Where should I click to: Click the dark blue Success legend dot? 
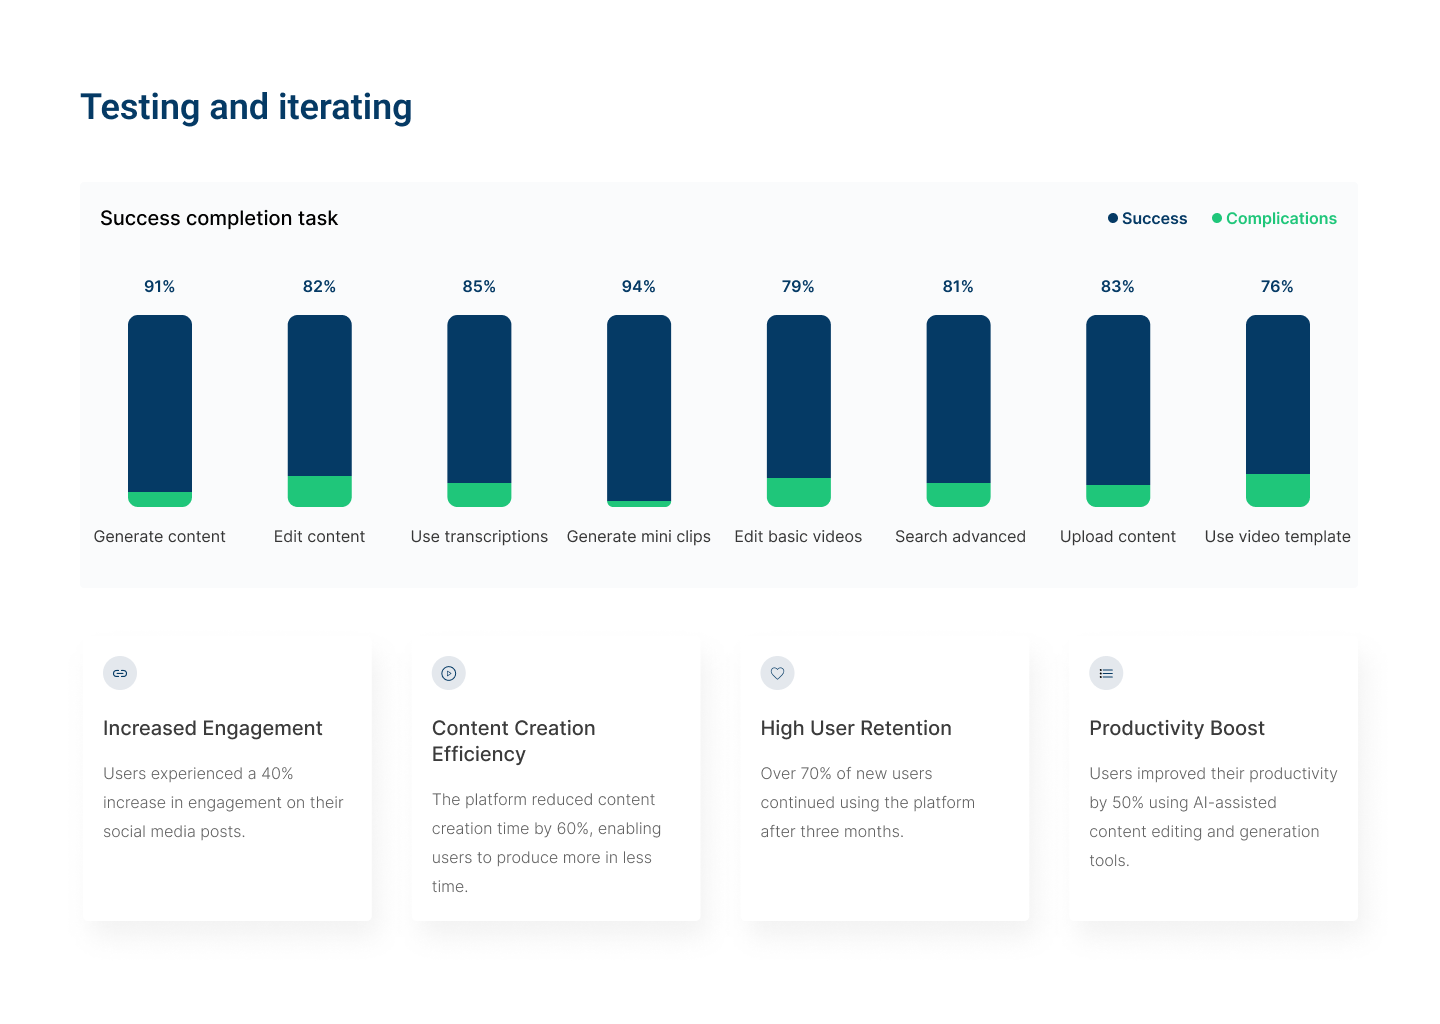click(1113, 218)
